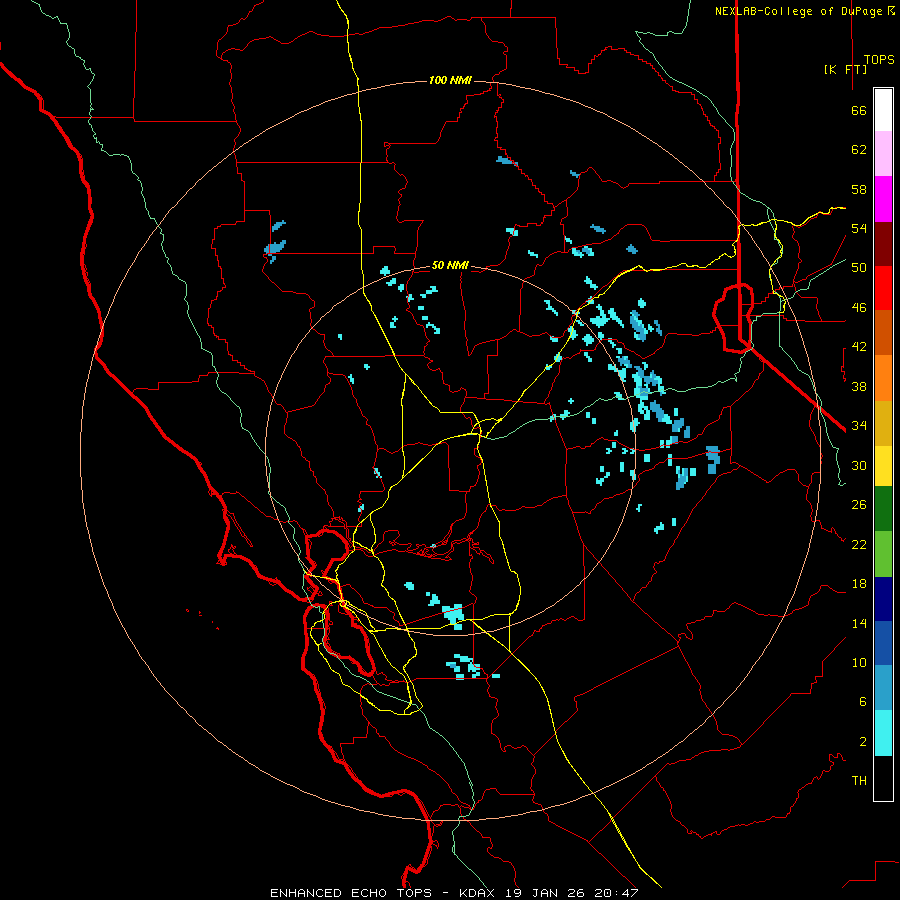Click the '[K FT]' units label

coord(845,69)
